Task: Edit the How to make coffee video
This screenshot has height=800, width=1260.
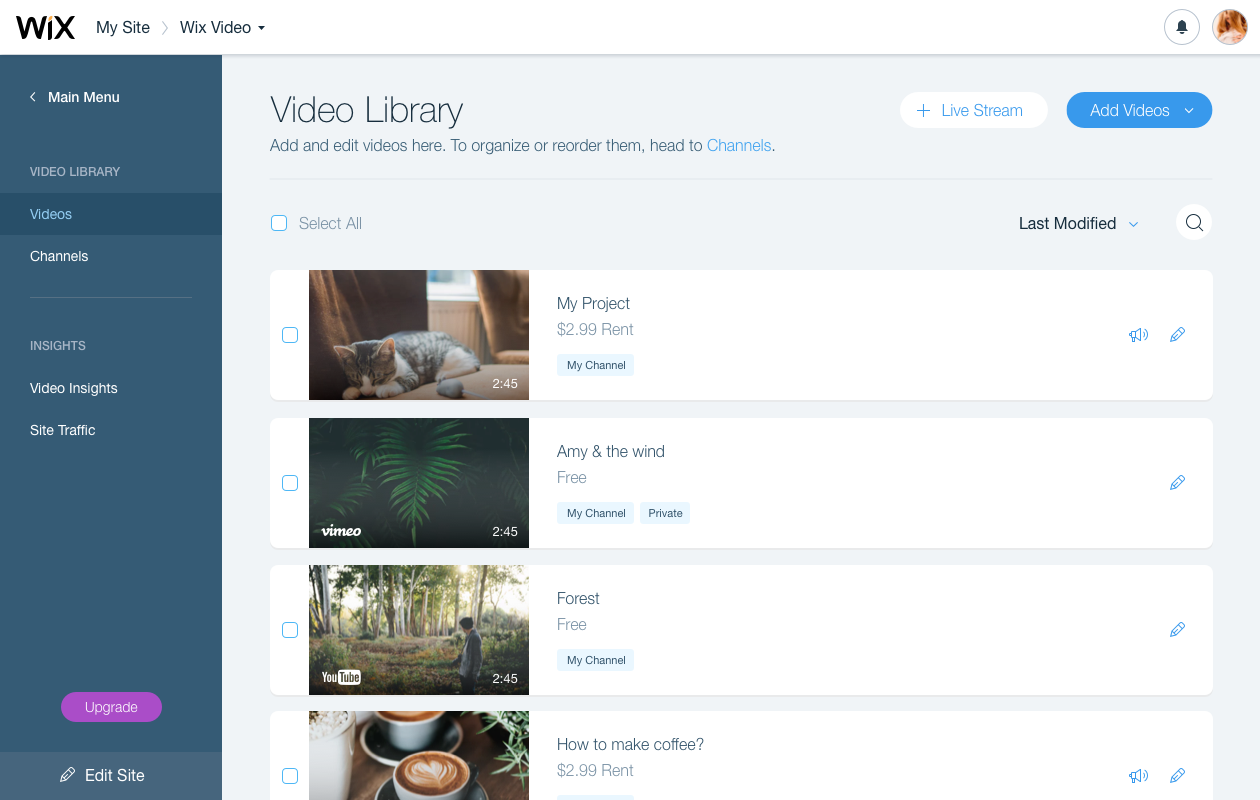Action: tap(1178, 776)
